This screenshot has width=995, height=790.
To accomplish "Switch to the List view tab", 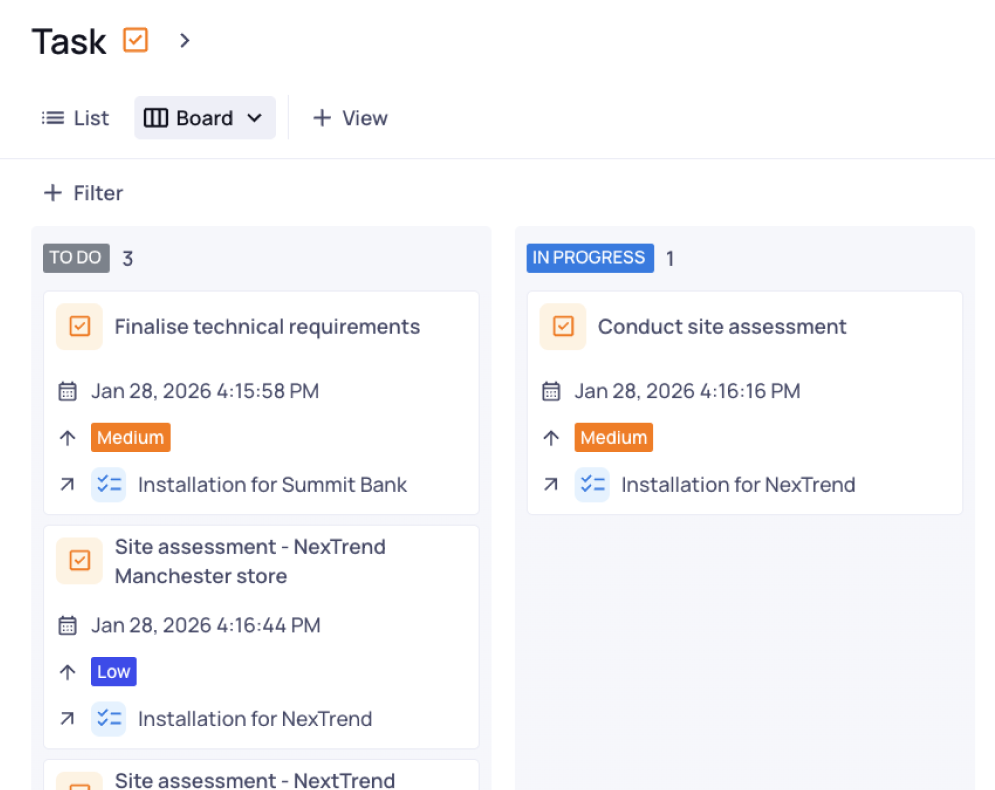I will tap(75, 118).
